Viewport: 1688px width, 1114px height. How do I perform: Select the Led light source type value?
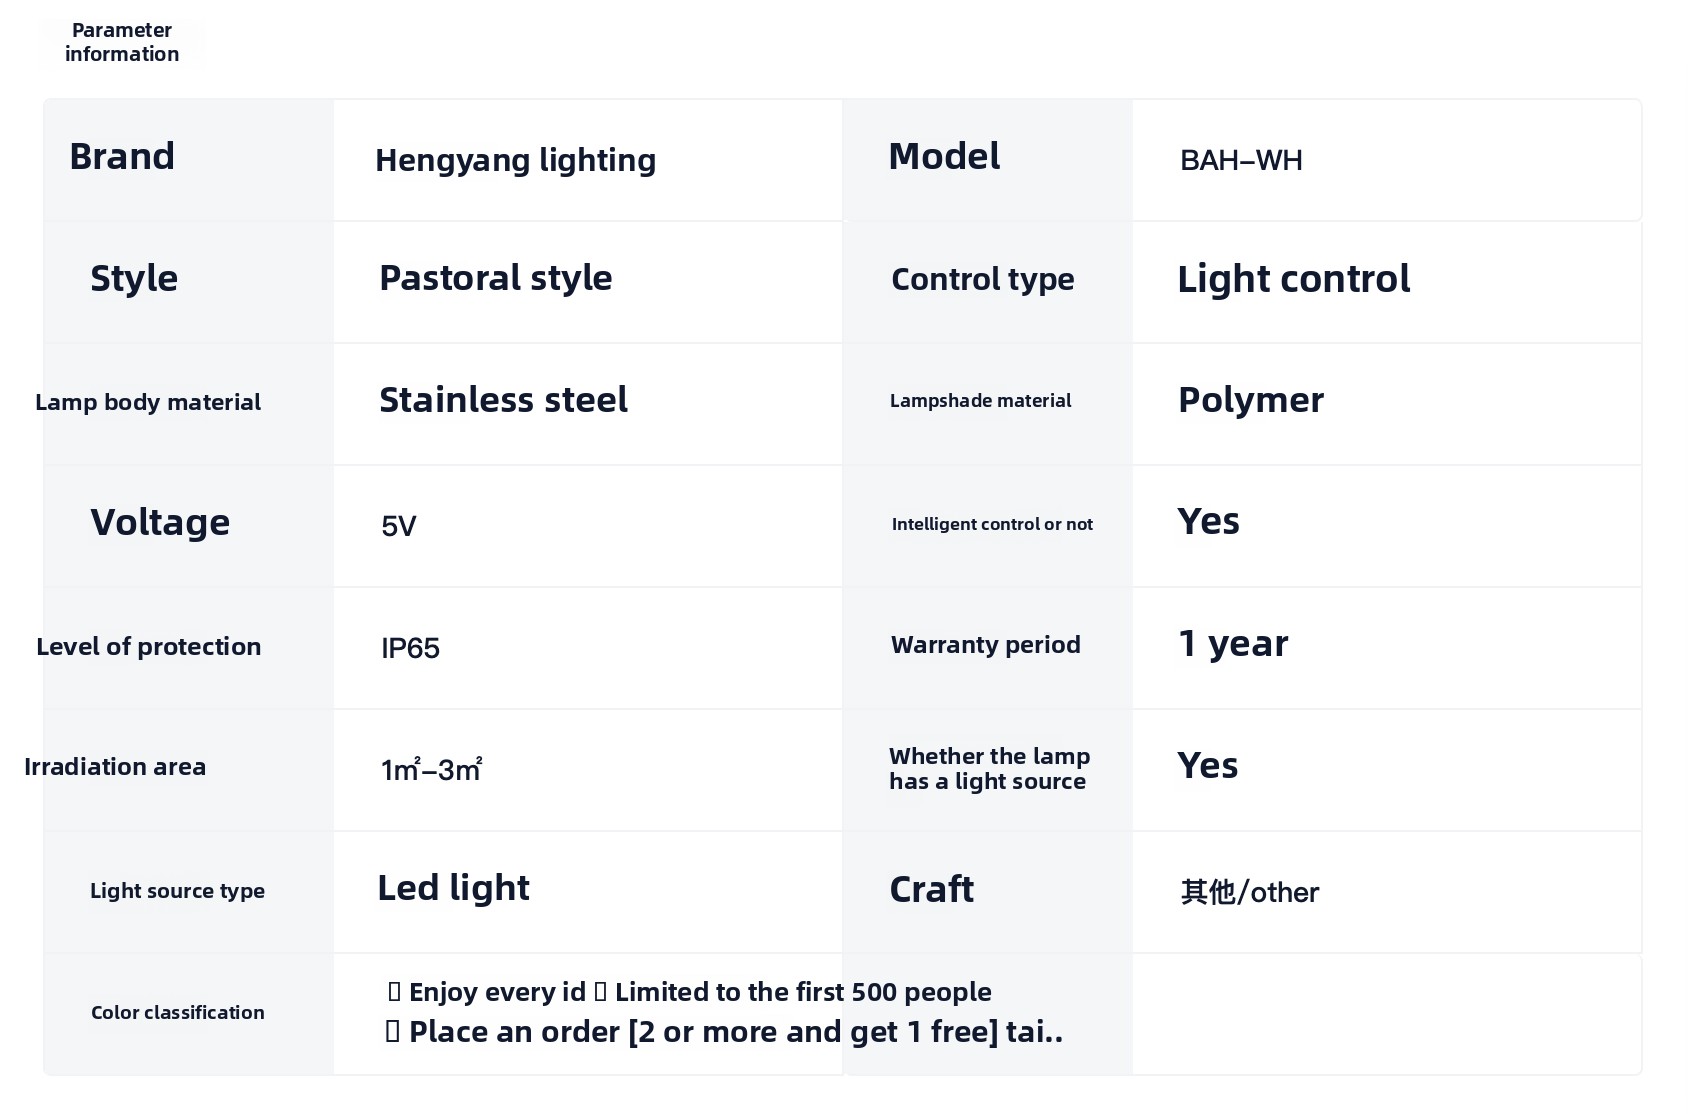click(453, 888)
